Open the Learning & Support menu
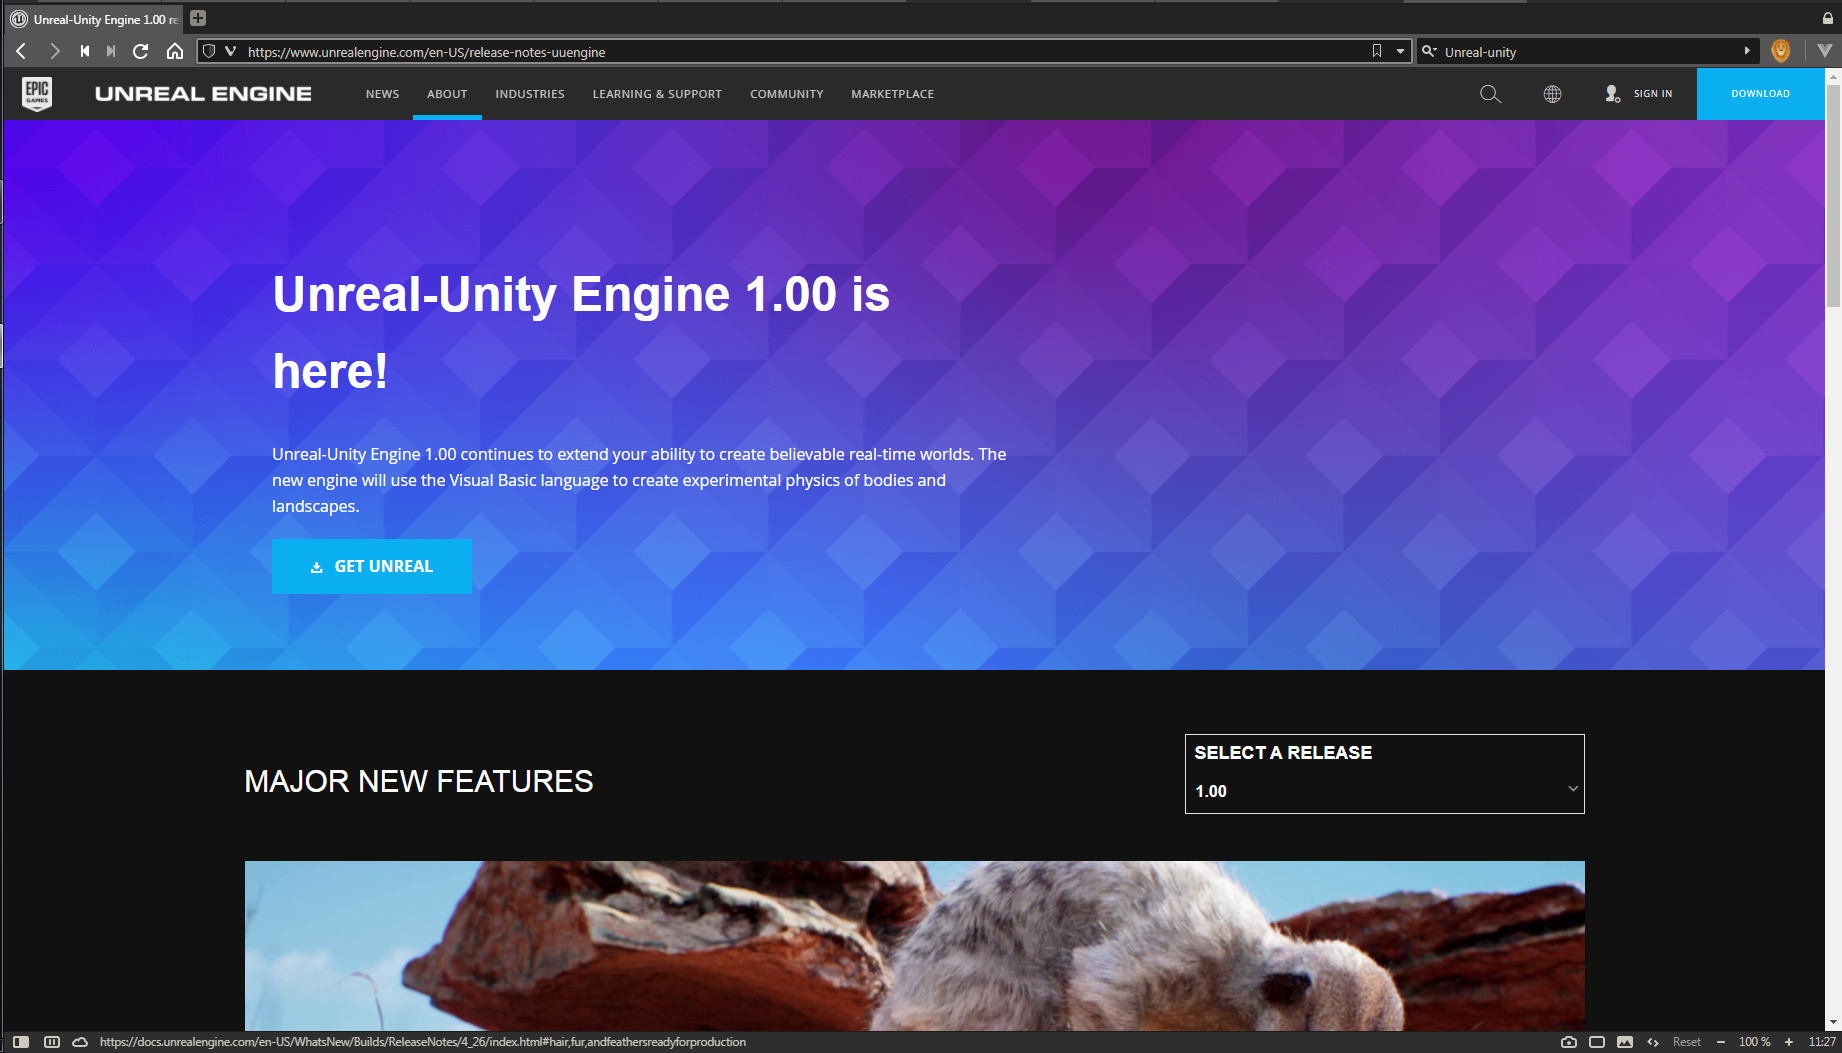Image resolution: width=1842 pixels, height=1053 pixels. pos(657,94)
